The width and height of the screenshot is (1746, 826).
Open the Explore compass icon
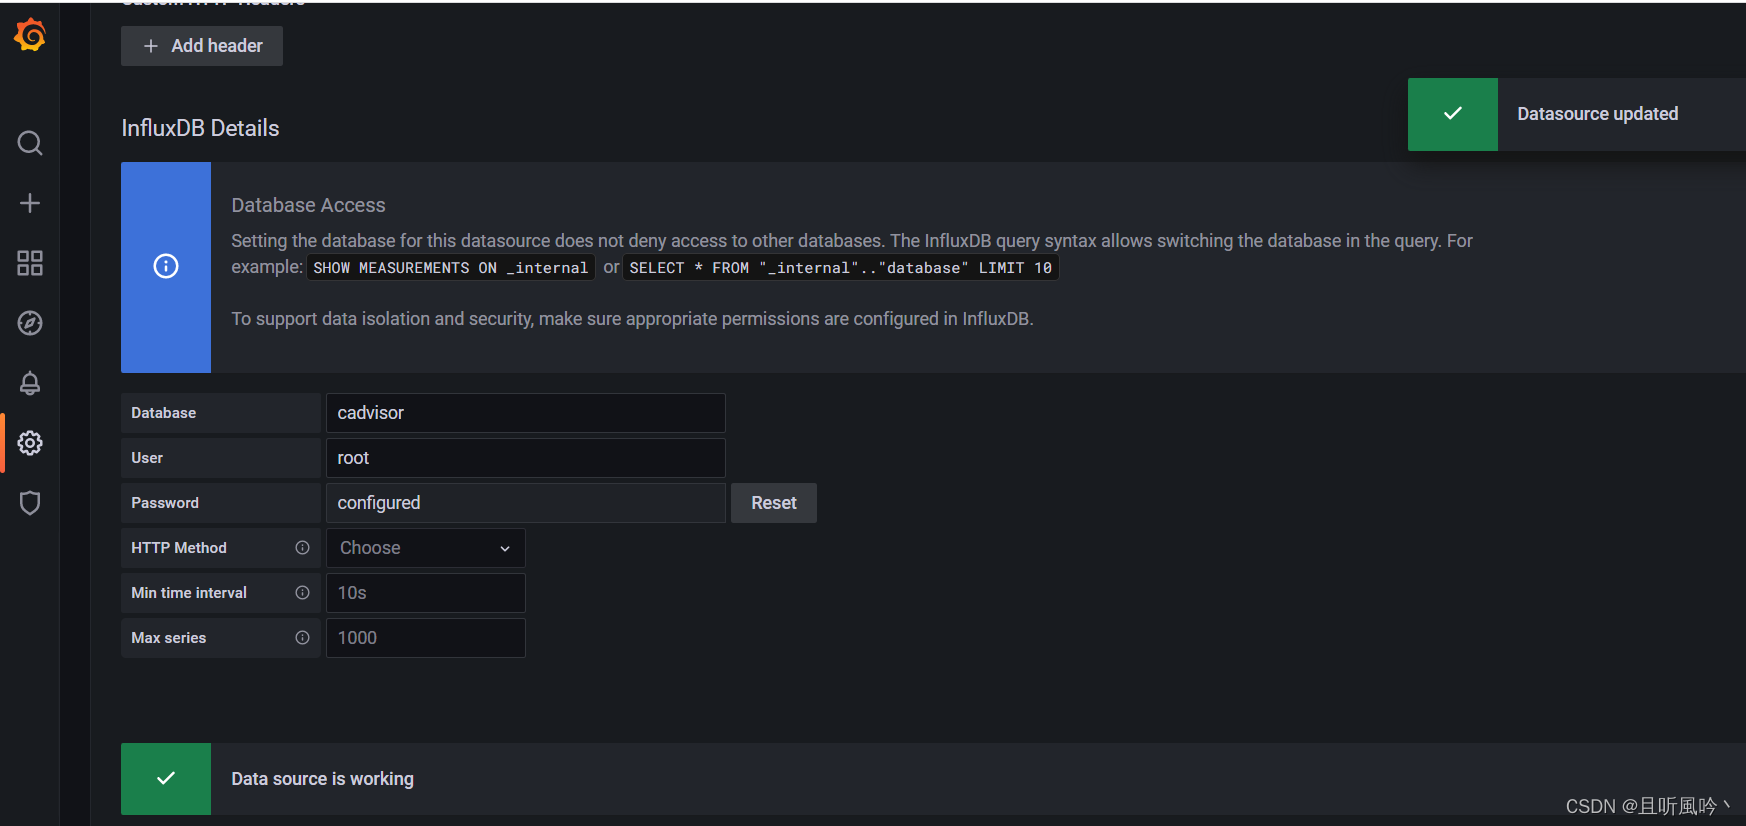[30, 323]
